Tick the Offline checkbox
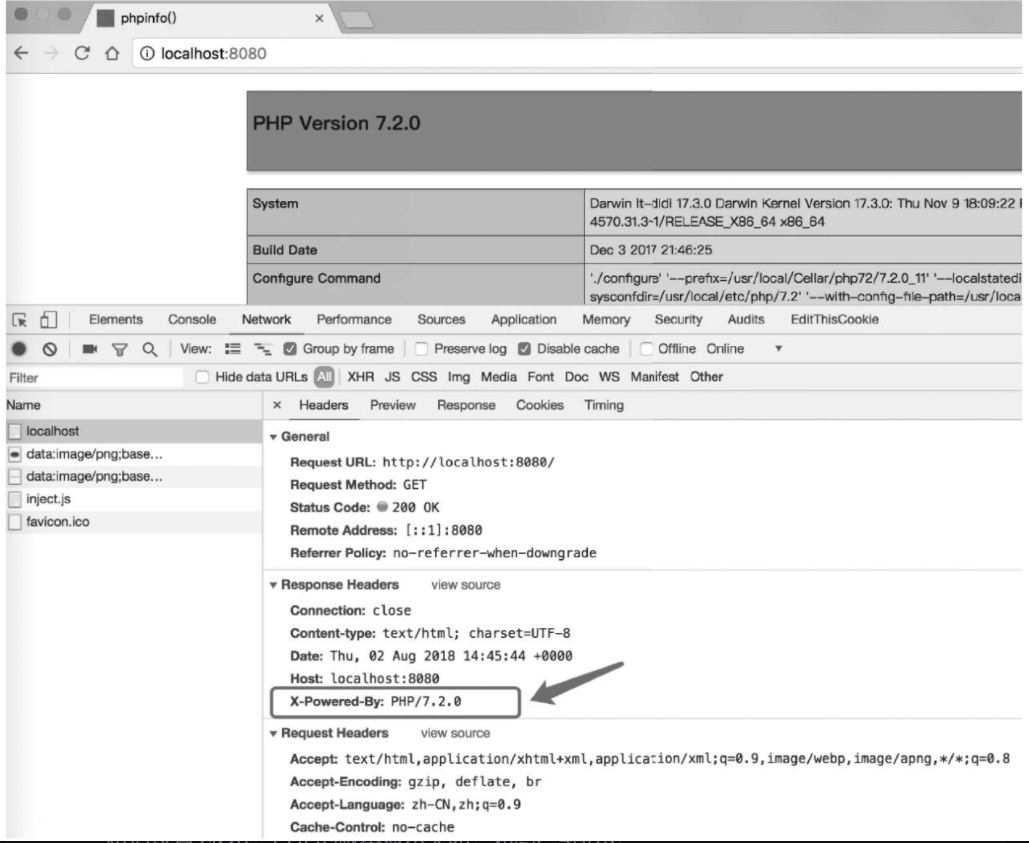 pos(646,349)
